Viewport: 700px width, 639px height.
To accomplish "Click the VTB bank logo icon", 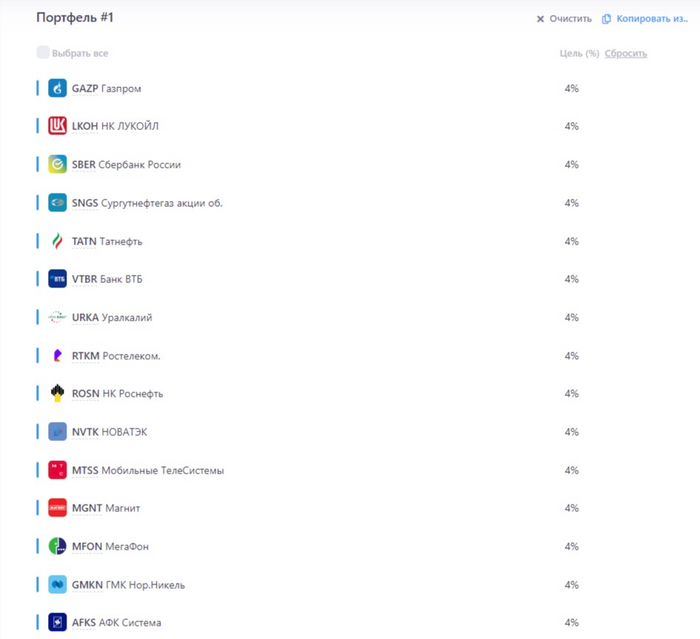I will pos(57,279).
